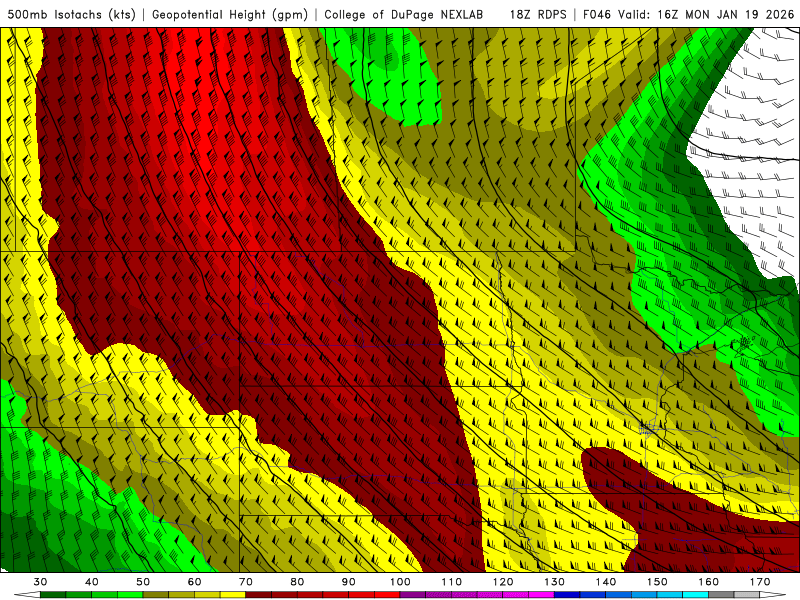Screen dimensions: 800x600
Task: Click the dark blue legend swatch after 130
Action: [567, 595]
